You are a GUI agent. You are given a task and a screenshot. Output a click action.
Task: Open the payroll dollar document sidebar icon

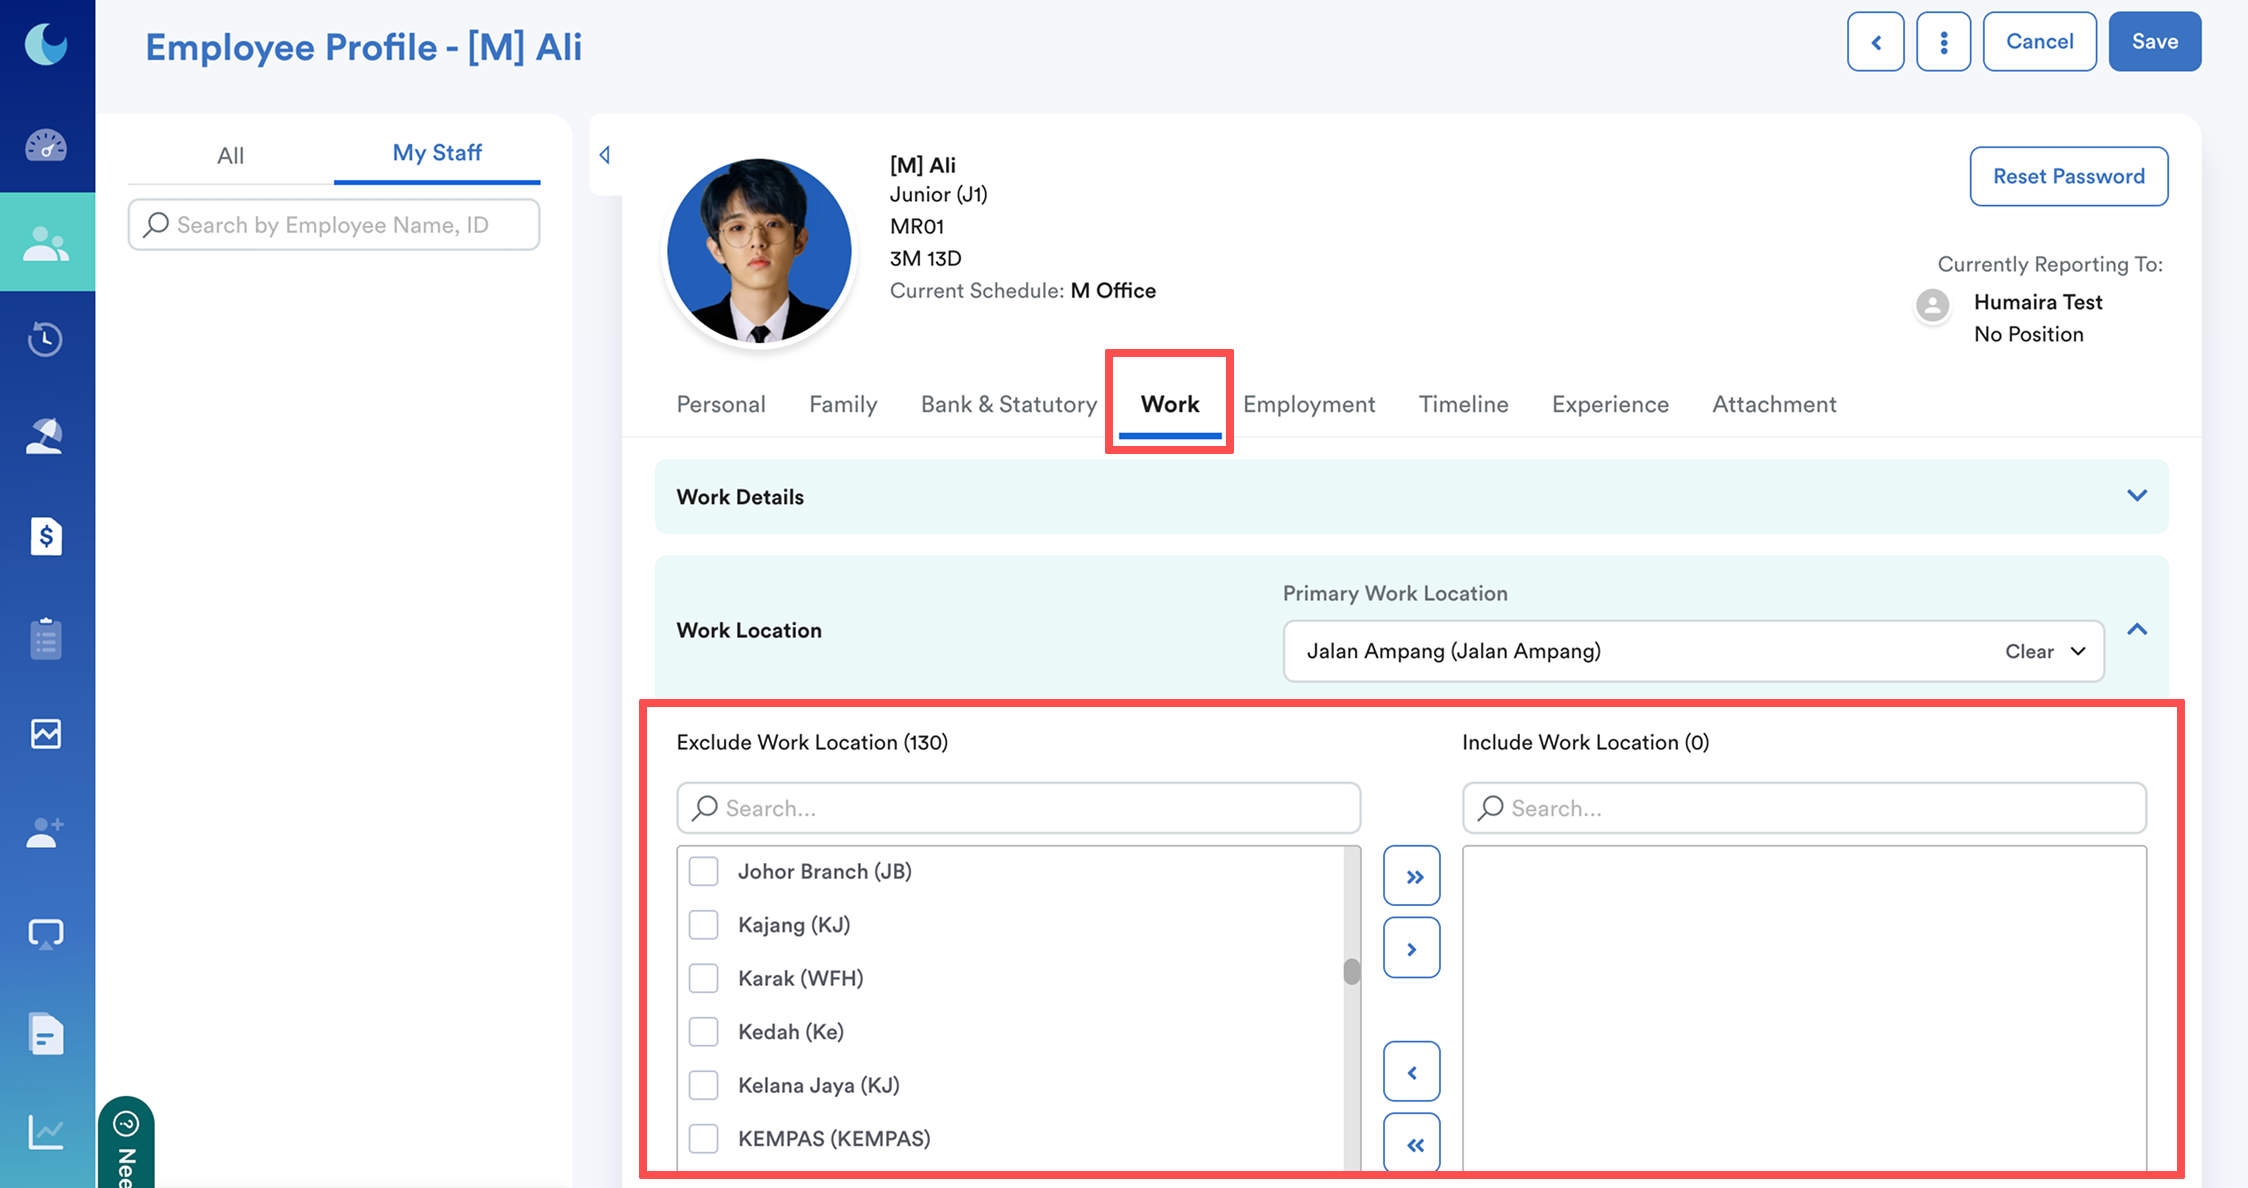tap(46, 537)
